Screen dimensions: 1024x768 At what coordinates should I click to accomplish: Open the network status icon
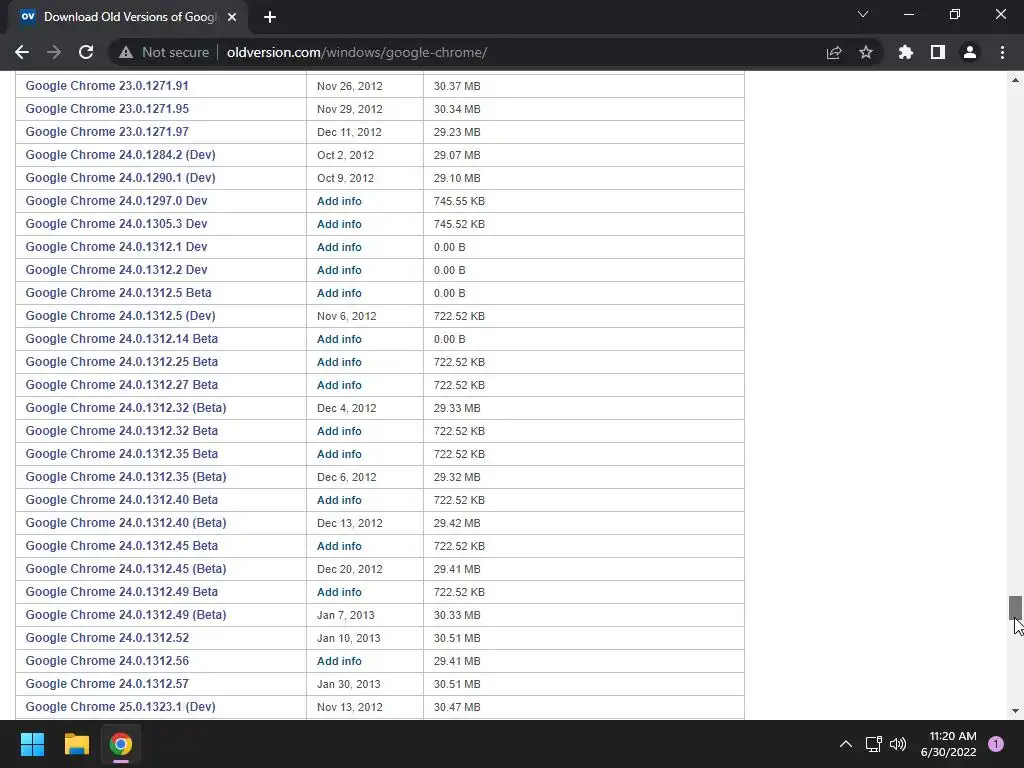coord(873,744)
